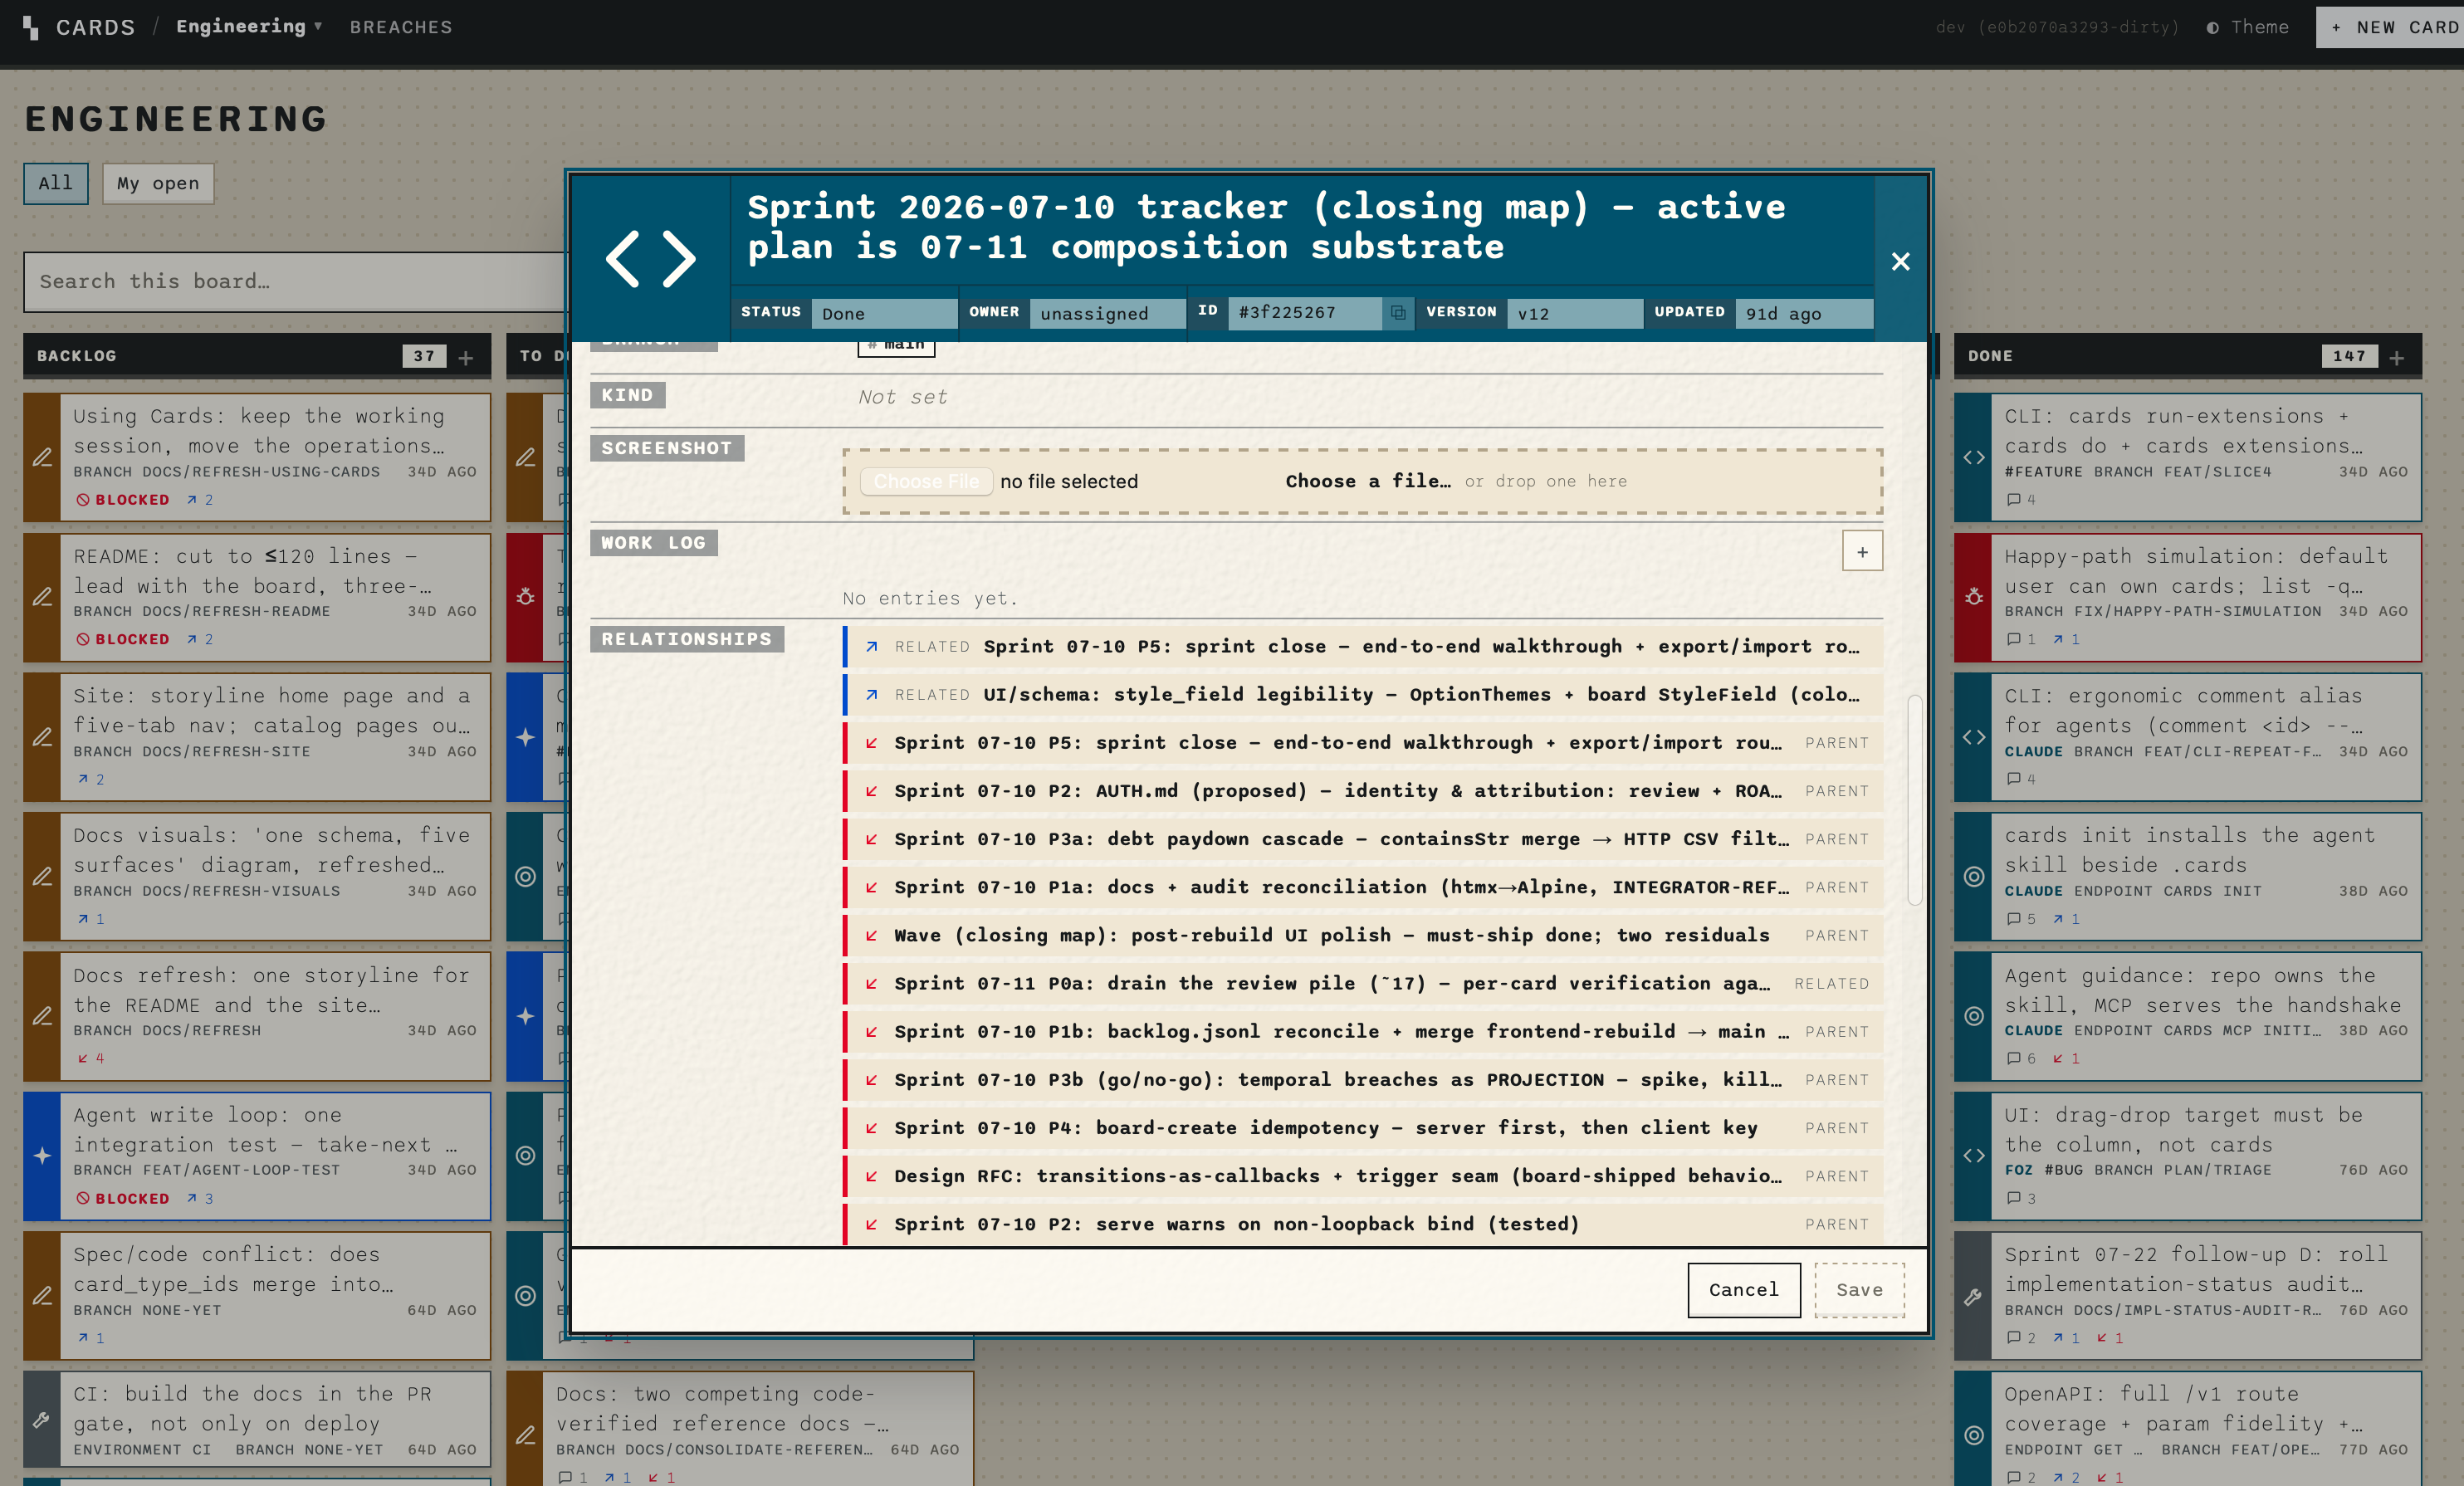This screenshot has height=1486, width=2464.
Task: Click the dialog's vertical scrollbar thumb
Action: [1914, 800]
